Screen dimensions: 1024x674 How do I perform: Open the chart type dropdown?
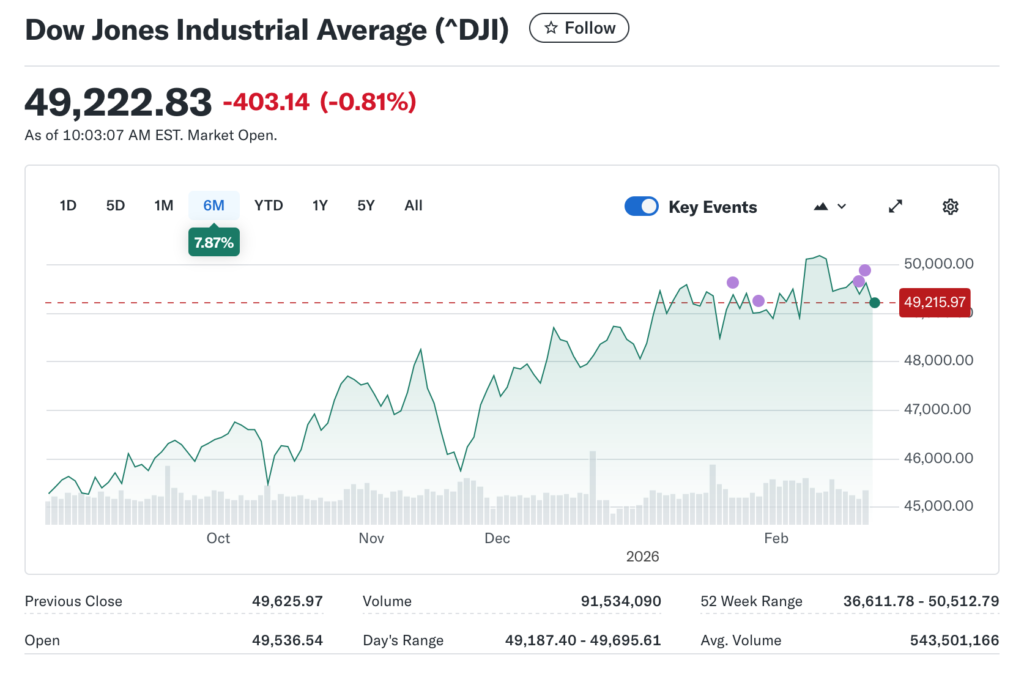[830, 206]
